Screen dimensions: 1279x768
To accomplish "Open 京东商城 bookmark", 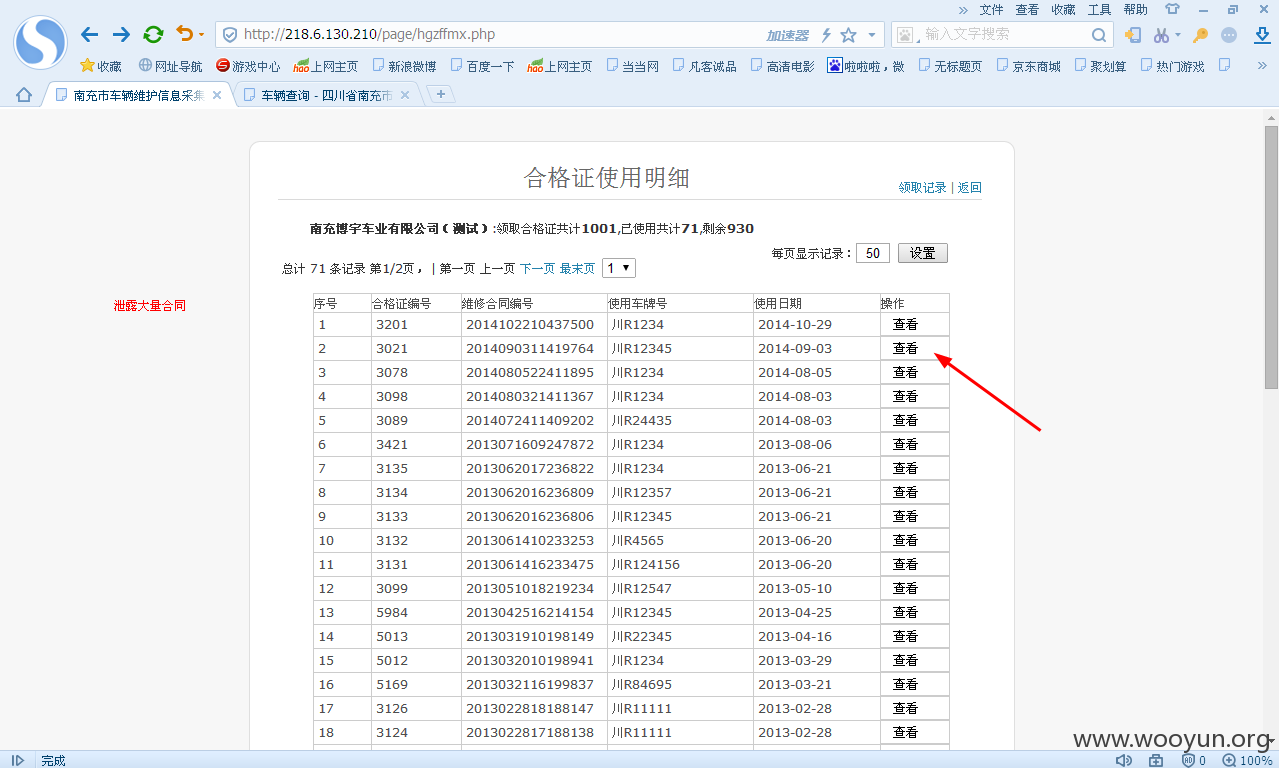I will 1028,66.
